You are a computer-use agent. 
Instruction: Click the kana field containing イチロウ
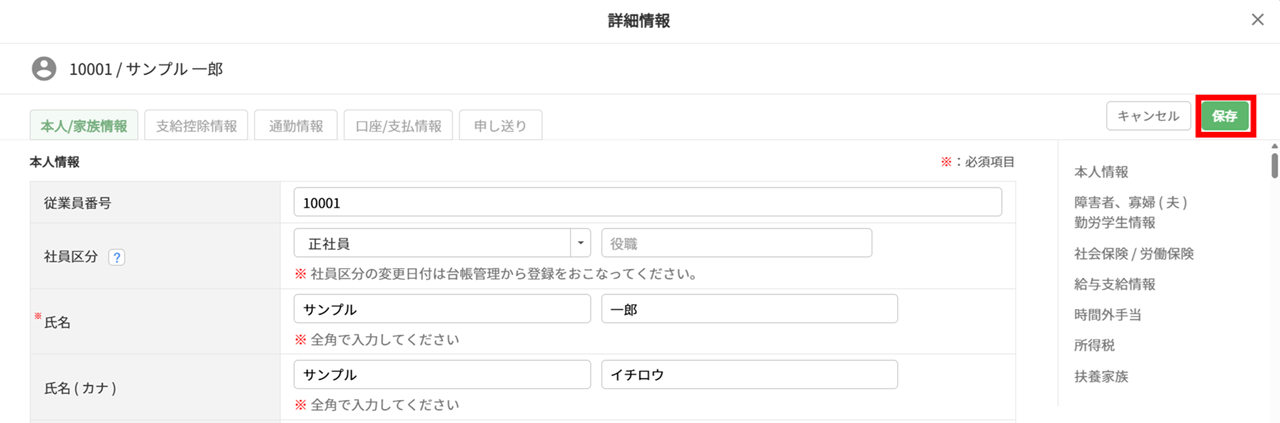coord(749,374)
